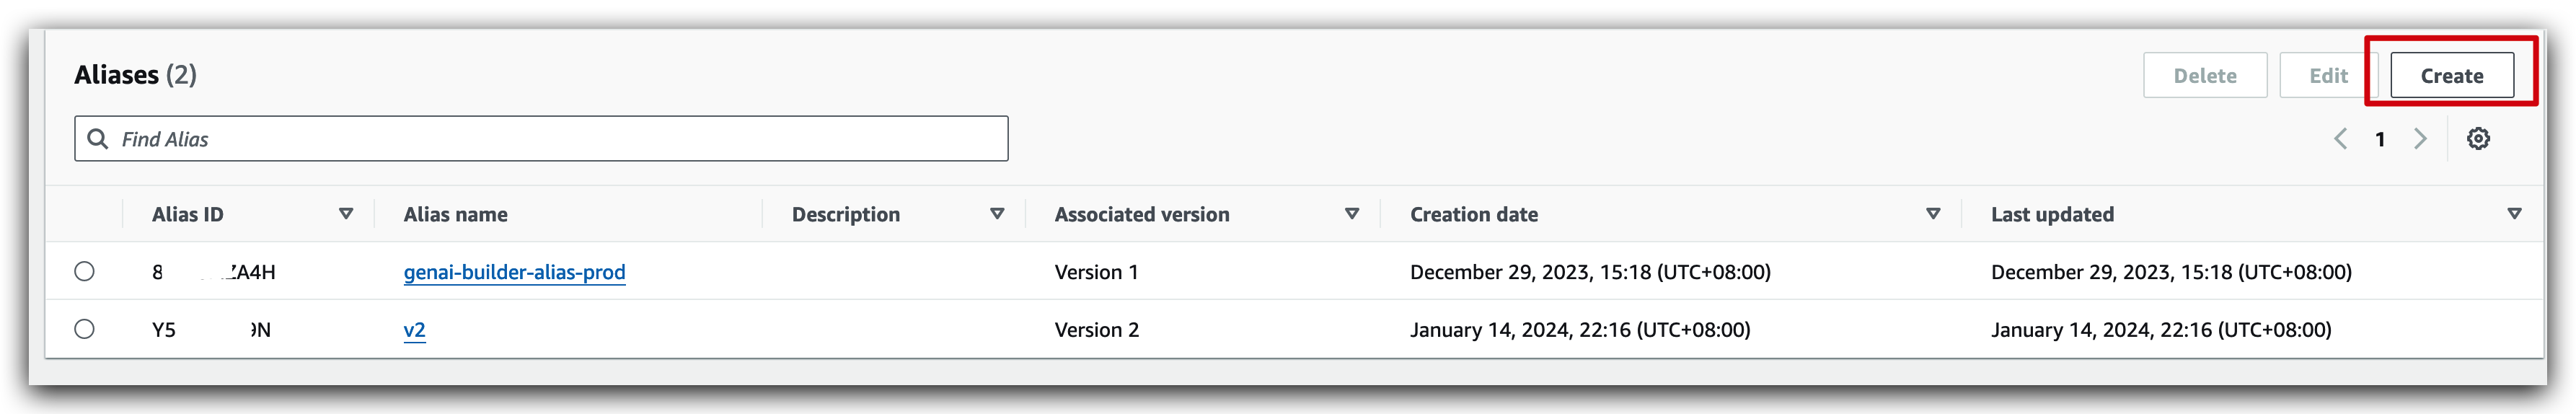Open table preferences gear icon

(x=2478, y=139)
